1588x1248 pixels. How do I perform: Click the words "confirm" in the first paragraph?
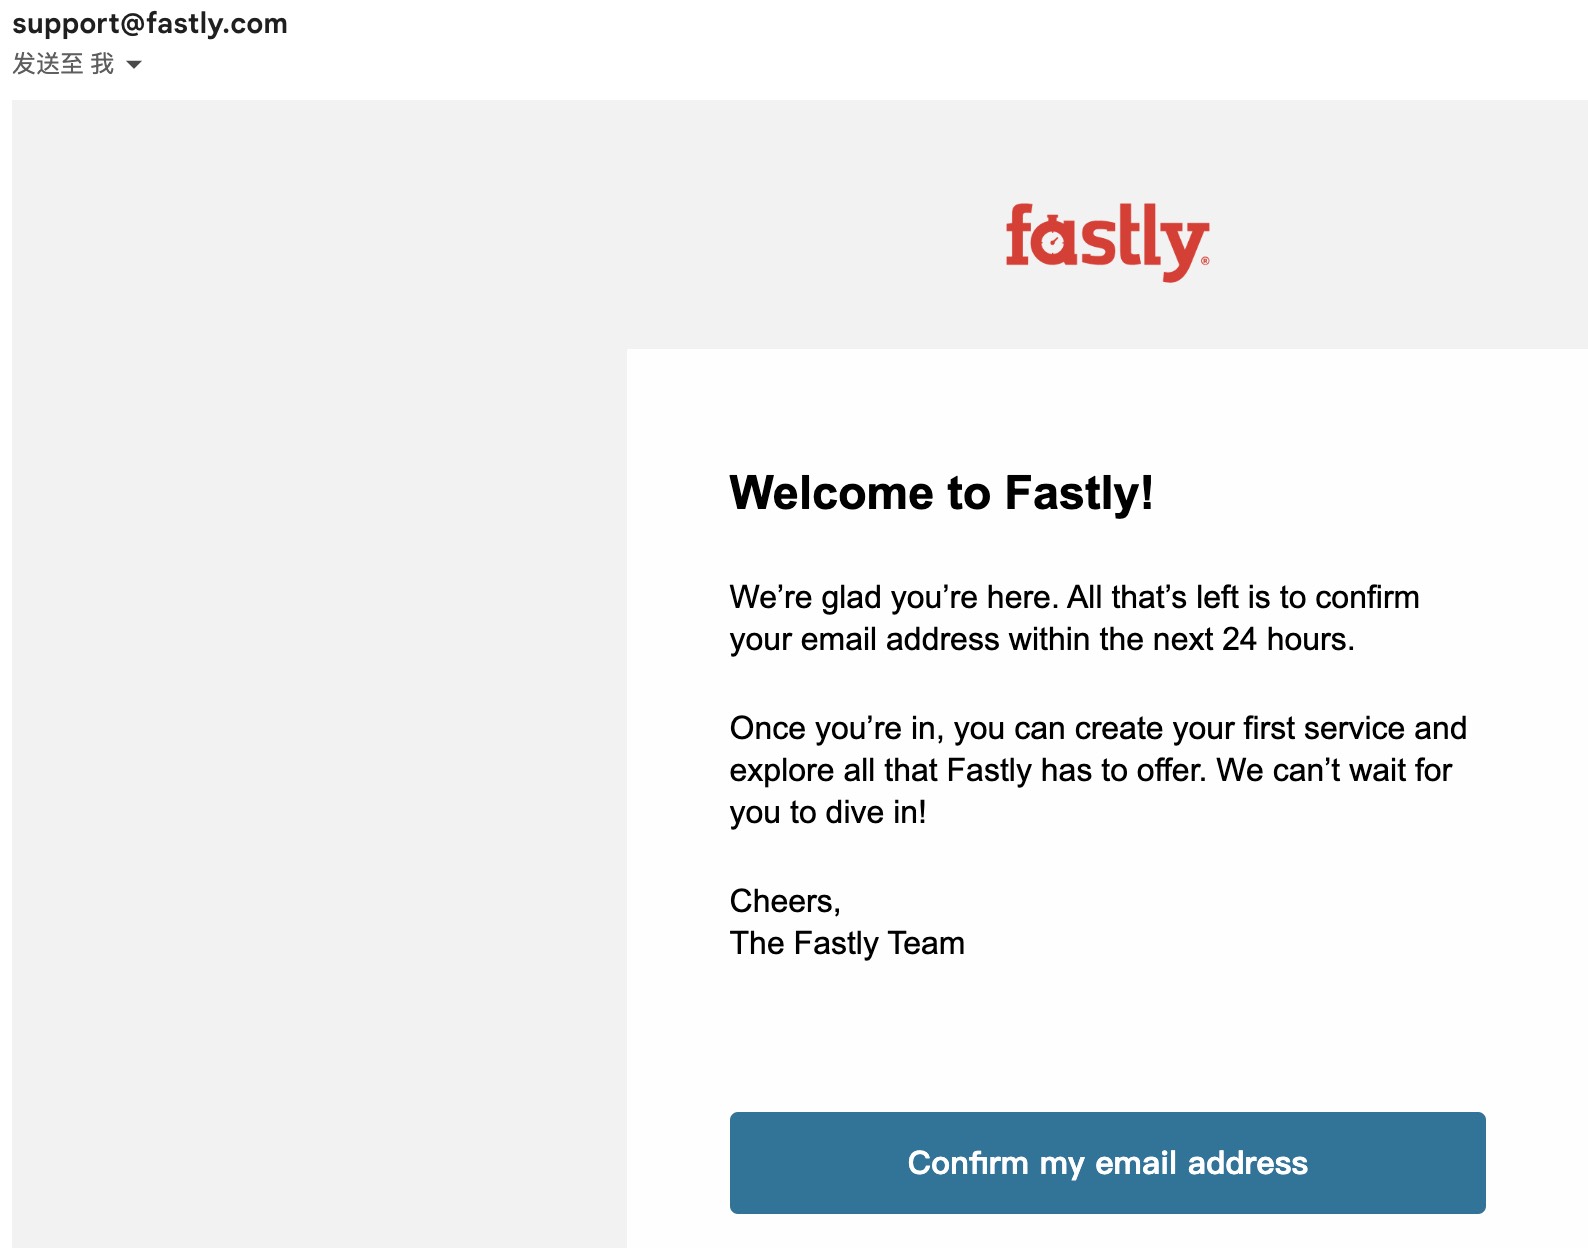click(x=1366, y=597)
